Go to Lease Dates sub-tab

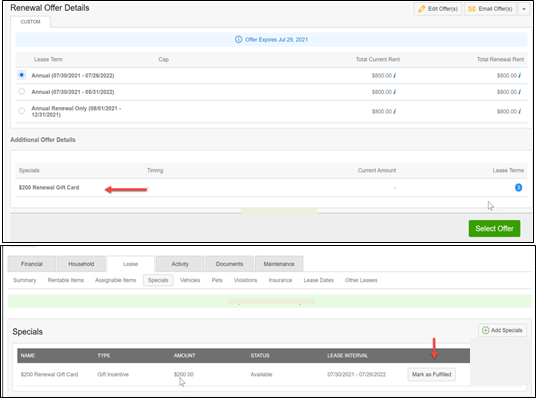319,280
